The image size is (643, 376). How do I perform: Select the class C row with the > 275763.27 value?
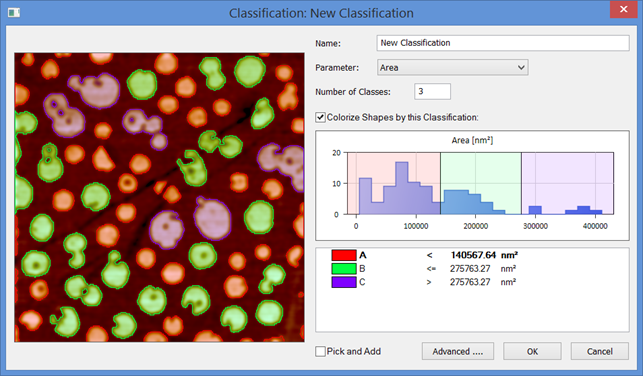pyautogui.click(x=472, y=282)
